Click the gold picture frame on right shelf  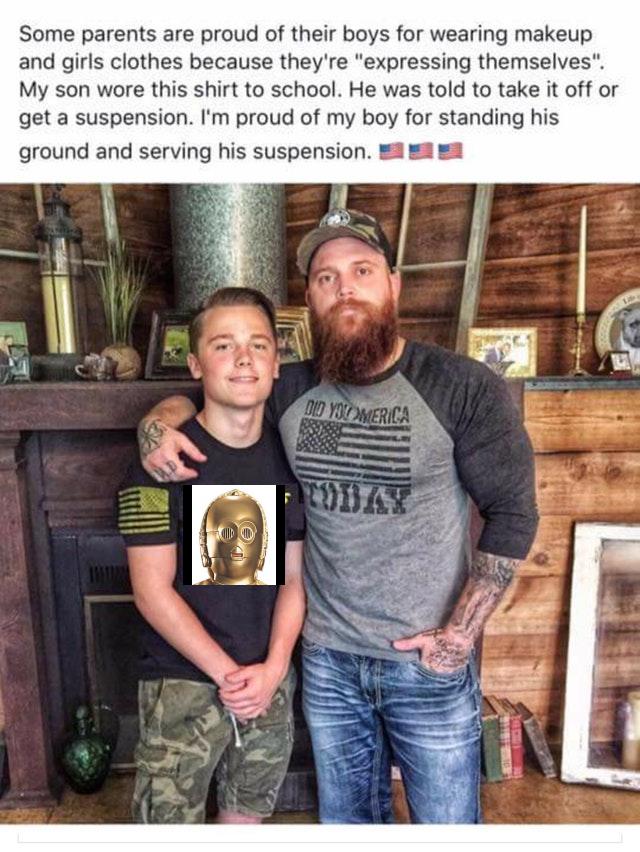[x=502, y=352]
